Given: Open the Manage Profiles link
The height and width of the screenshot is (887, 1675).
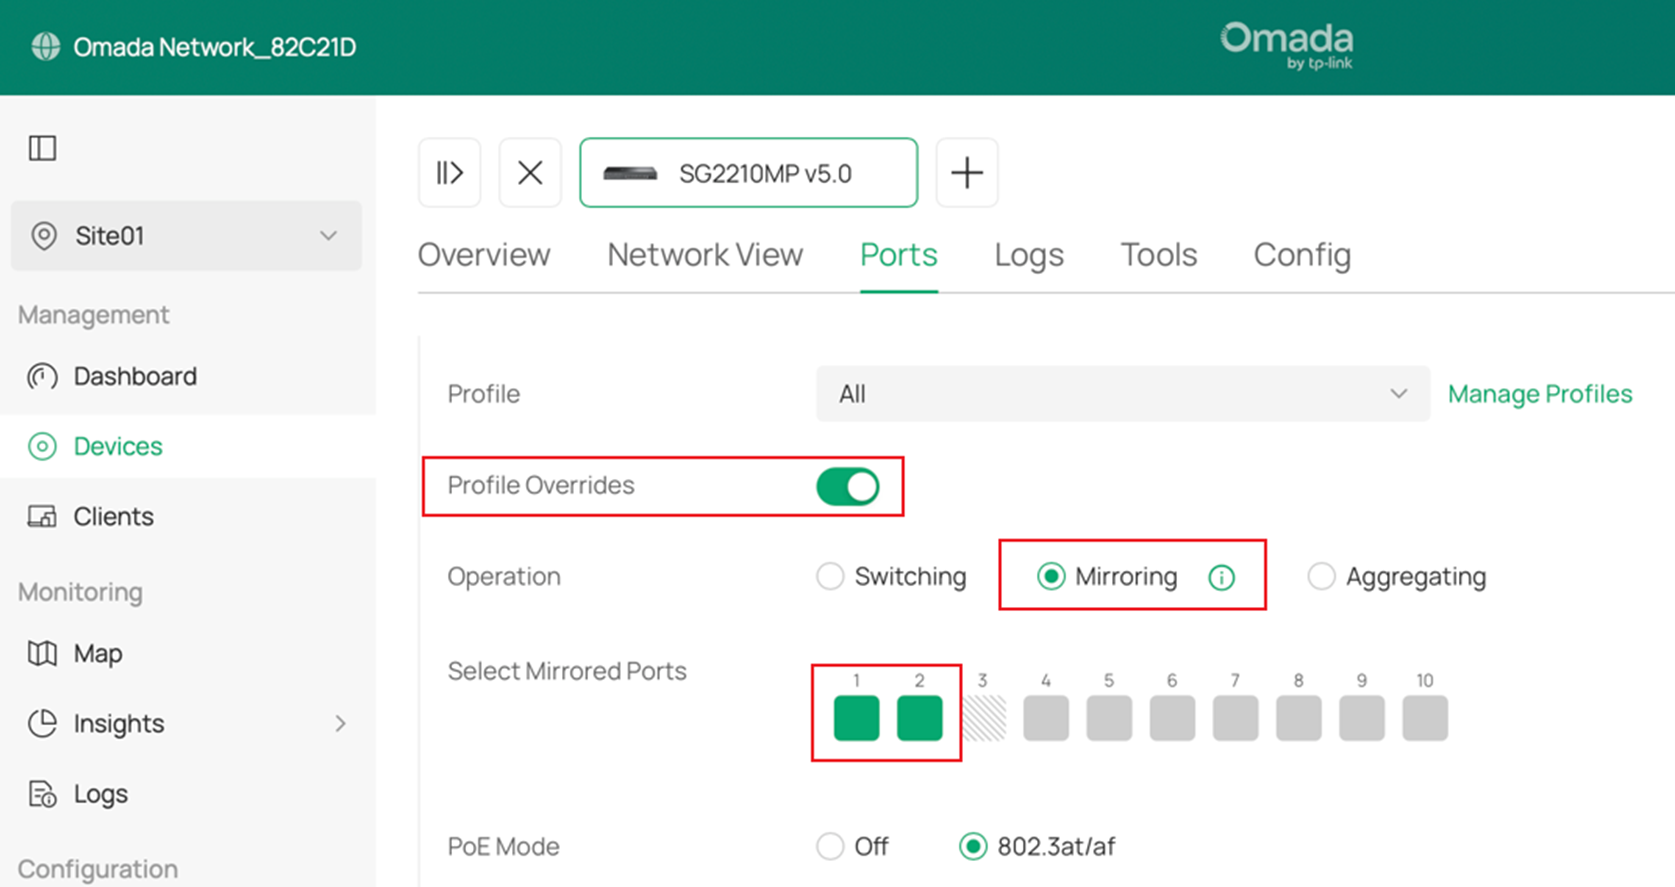Looking at the screenshot, I should tap(1540, 394).
